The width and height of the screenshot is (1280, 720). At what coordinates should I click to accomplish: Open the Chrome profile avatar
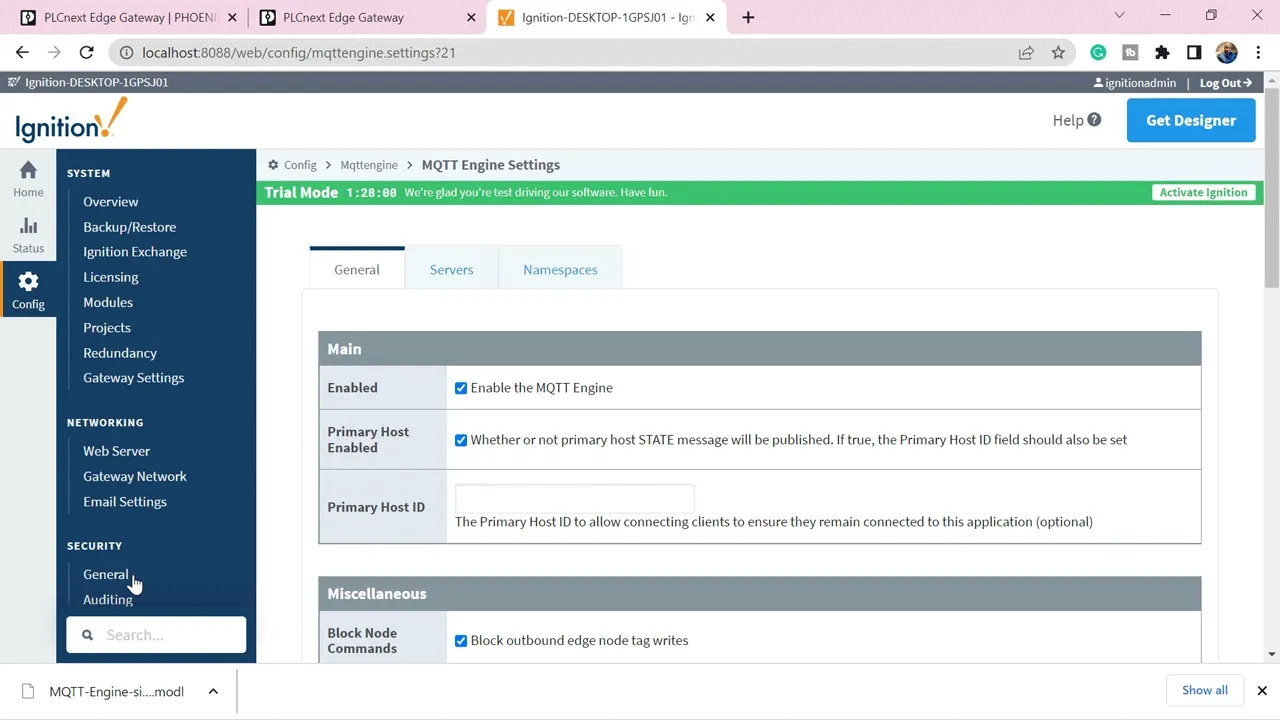1226,53
